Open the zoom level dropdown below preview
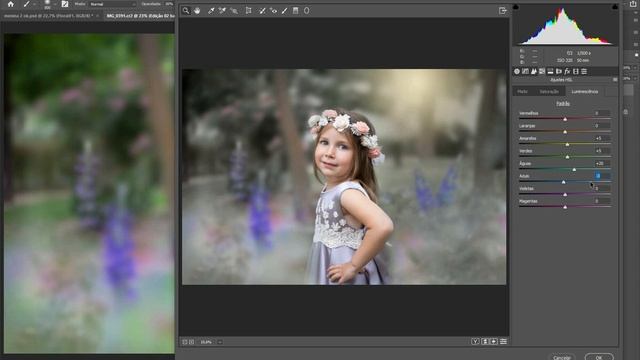 220,342
